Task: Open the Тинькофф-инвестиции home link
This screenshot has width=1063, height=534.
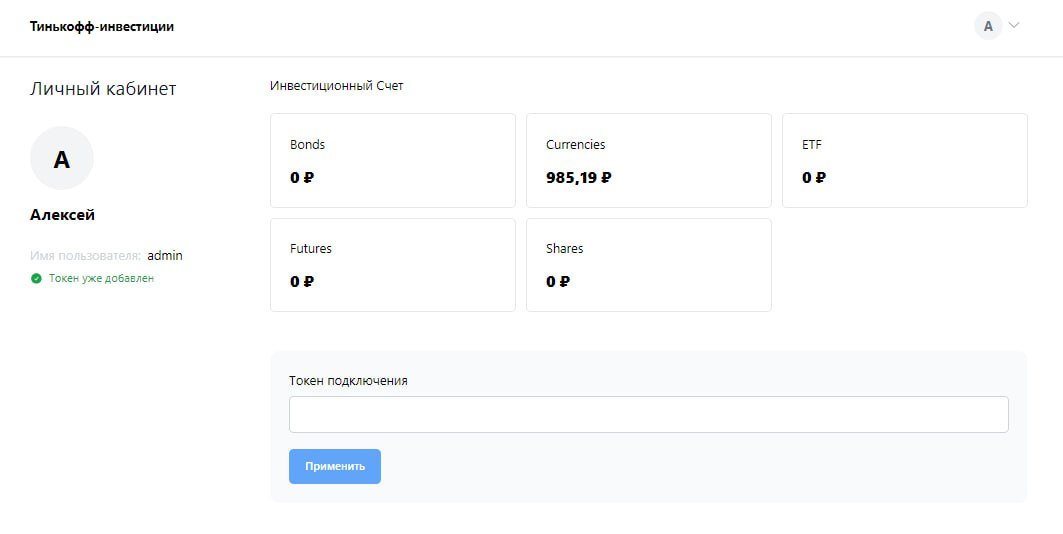Action: pos(102,27)
